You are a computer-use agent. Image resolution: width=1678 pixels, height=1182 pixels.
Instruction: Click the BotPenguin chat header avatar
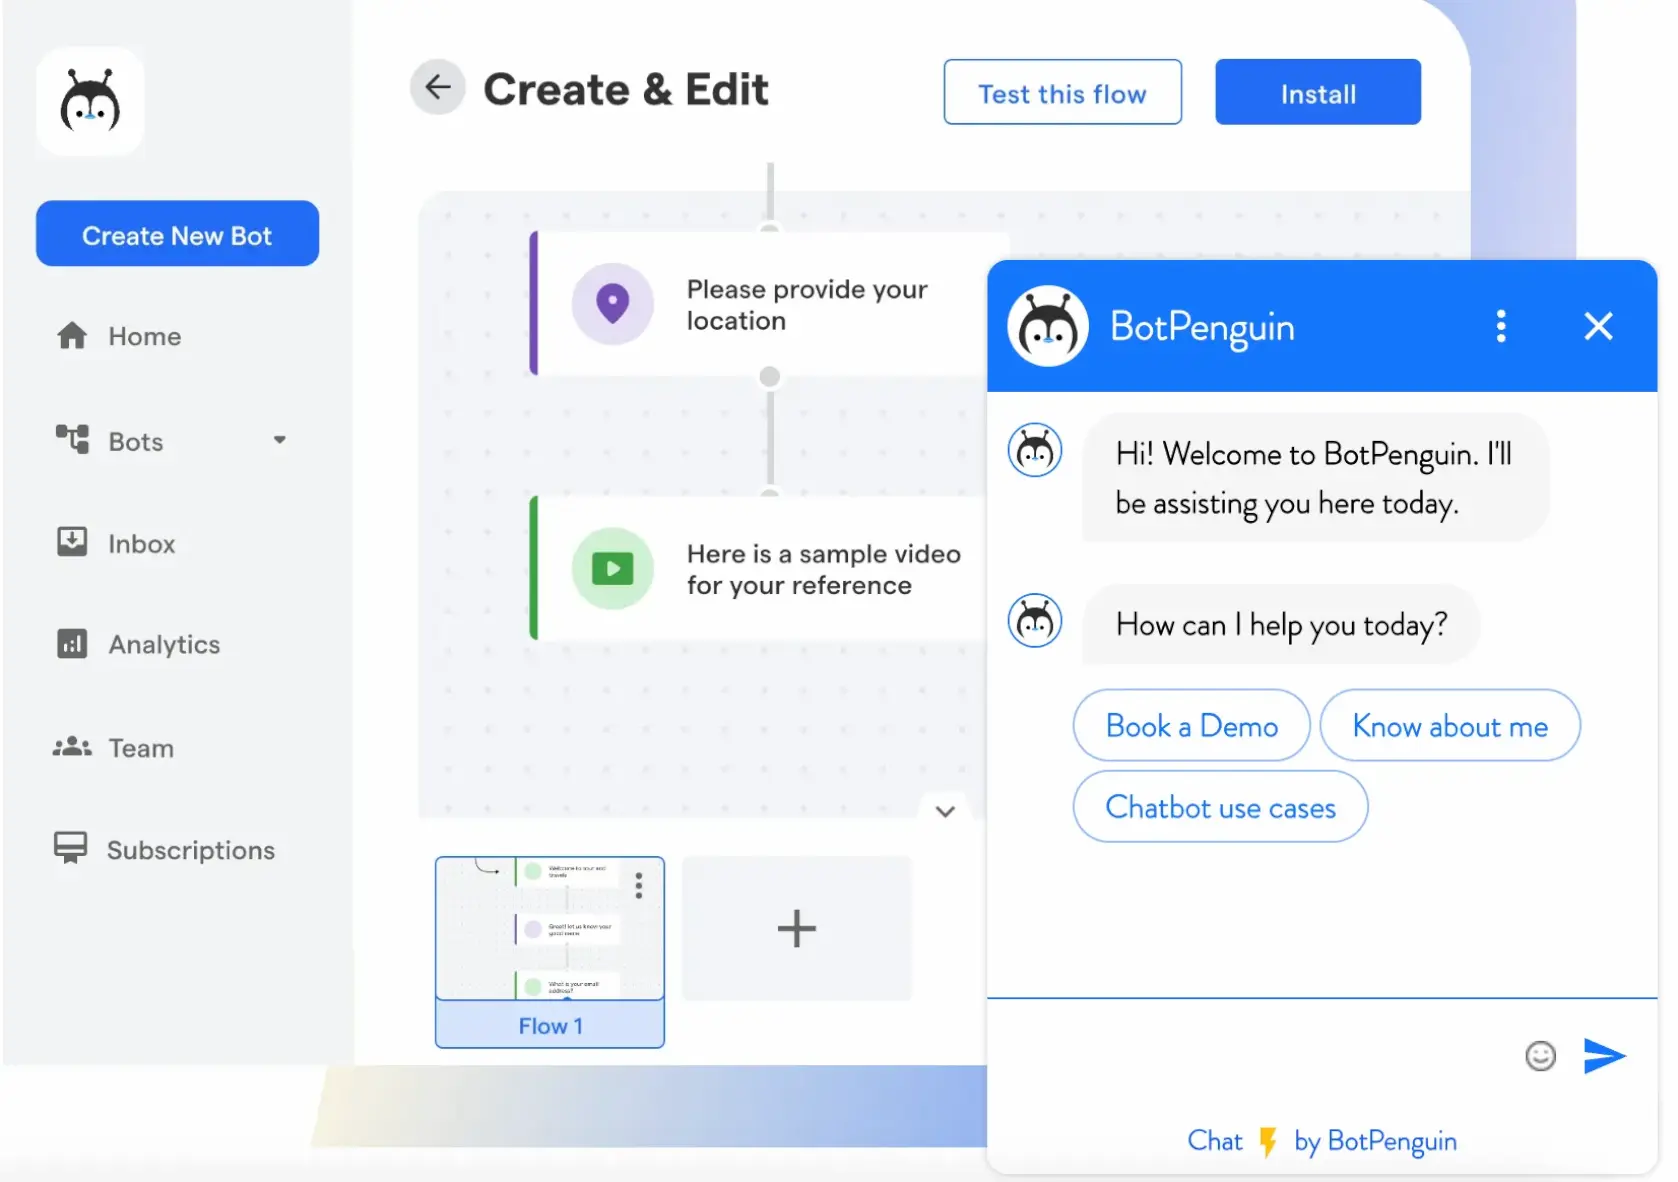[x=1047, y=326]
